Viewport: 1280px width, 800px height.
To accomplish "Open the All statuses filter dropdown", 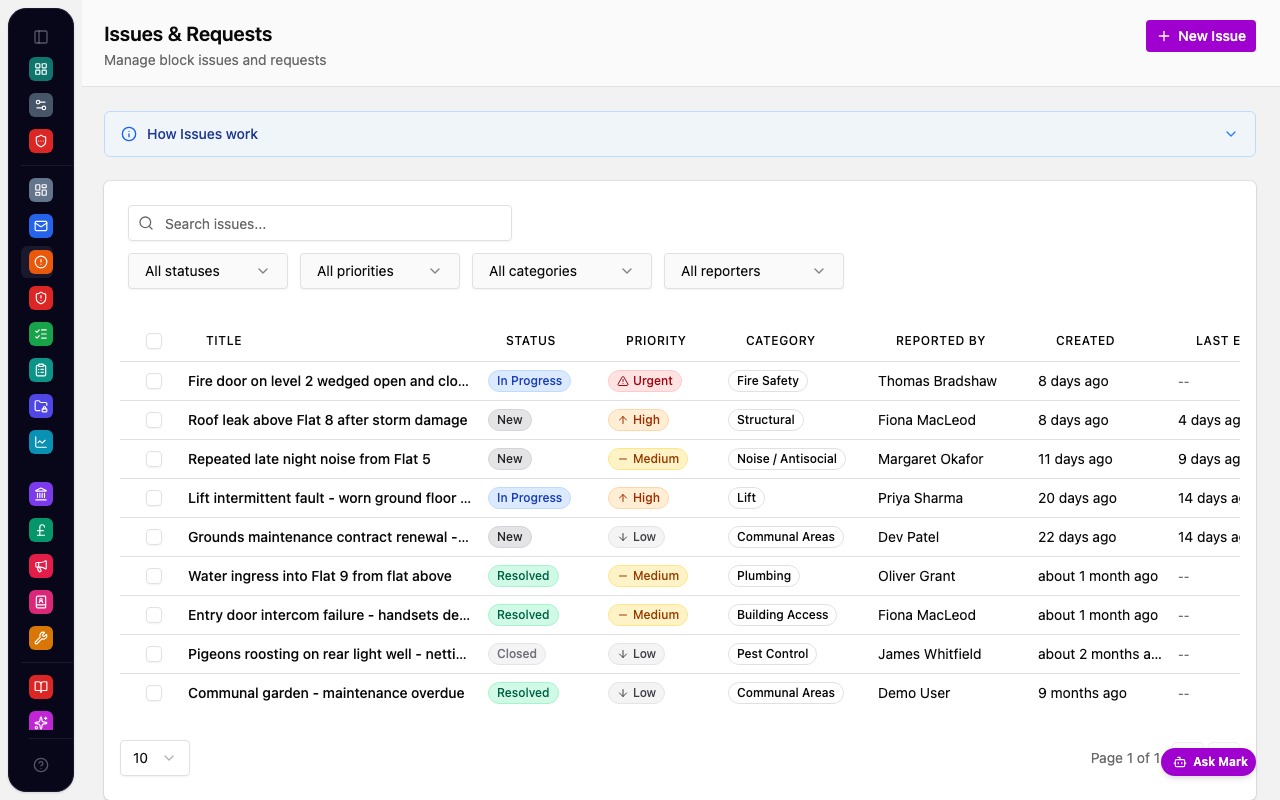I will [x=208, y=271].
